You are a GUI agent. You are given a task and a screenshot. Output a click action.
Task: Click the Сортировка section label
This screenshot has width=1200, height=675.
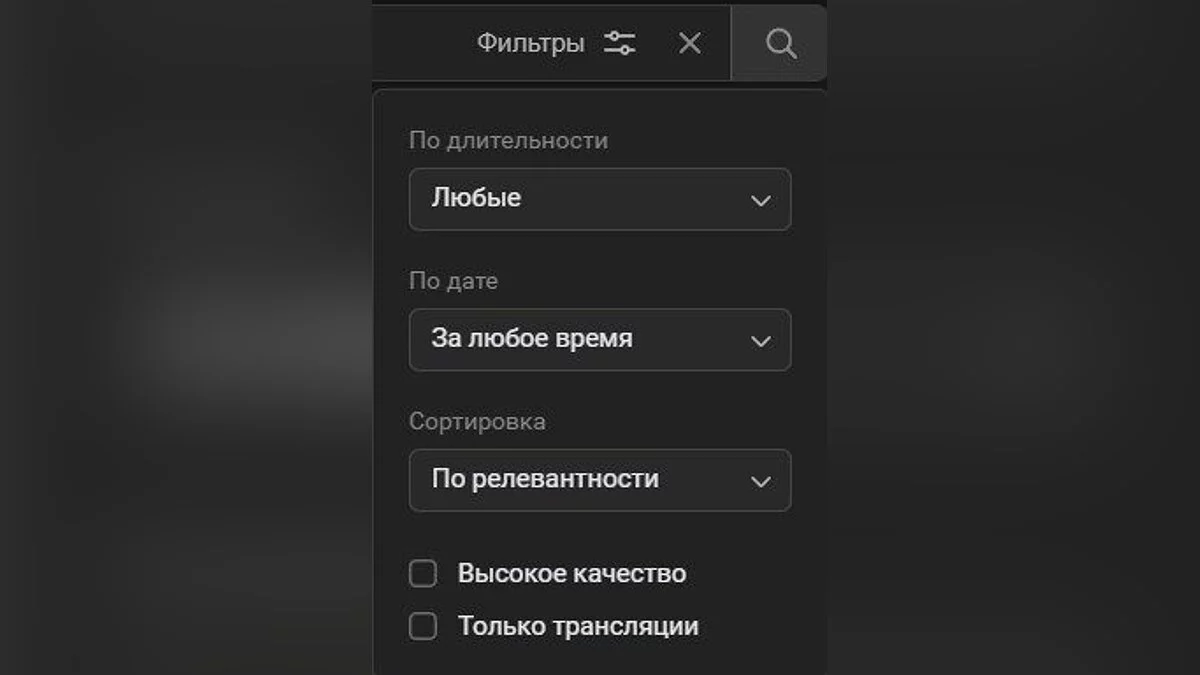point(477,421)
